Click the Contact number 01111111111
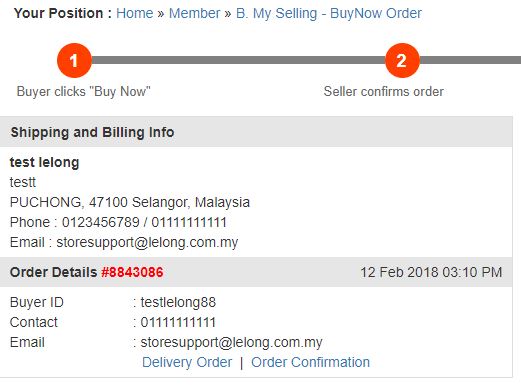 (178, 322)
